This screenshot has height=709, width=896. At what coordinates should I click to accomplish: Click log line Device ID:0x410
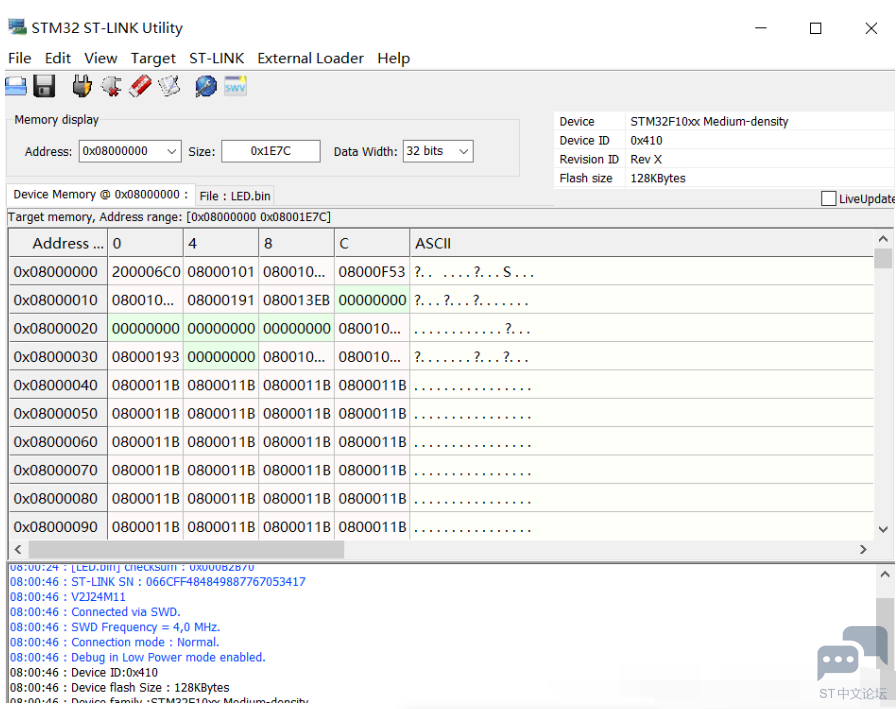[84, 672]
